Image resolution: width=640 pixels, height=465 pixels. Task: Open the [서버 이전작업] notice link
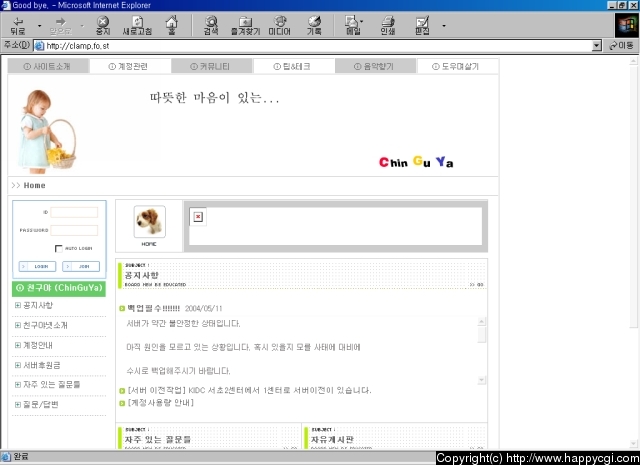pyautogui.click(x=249, y=390)
